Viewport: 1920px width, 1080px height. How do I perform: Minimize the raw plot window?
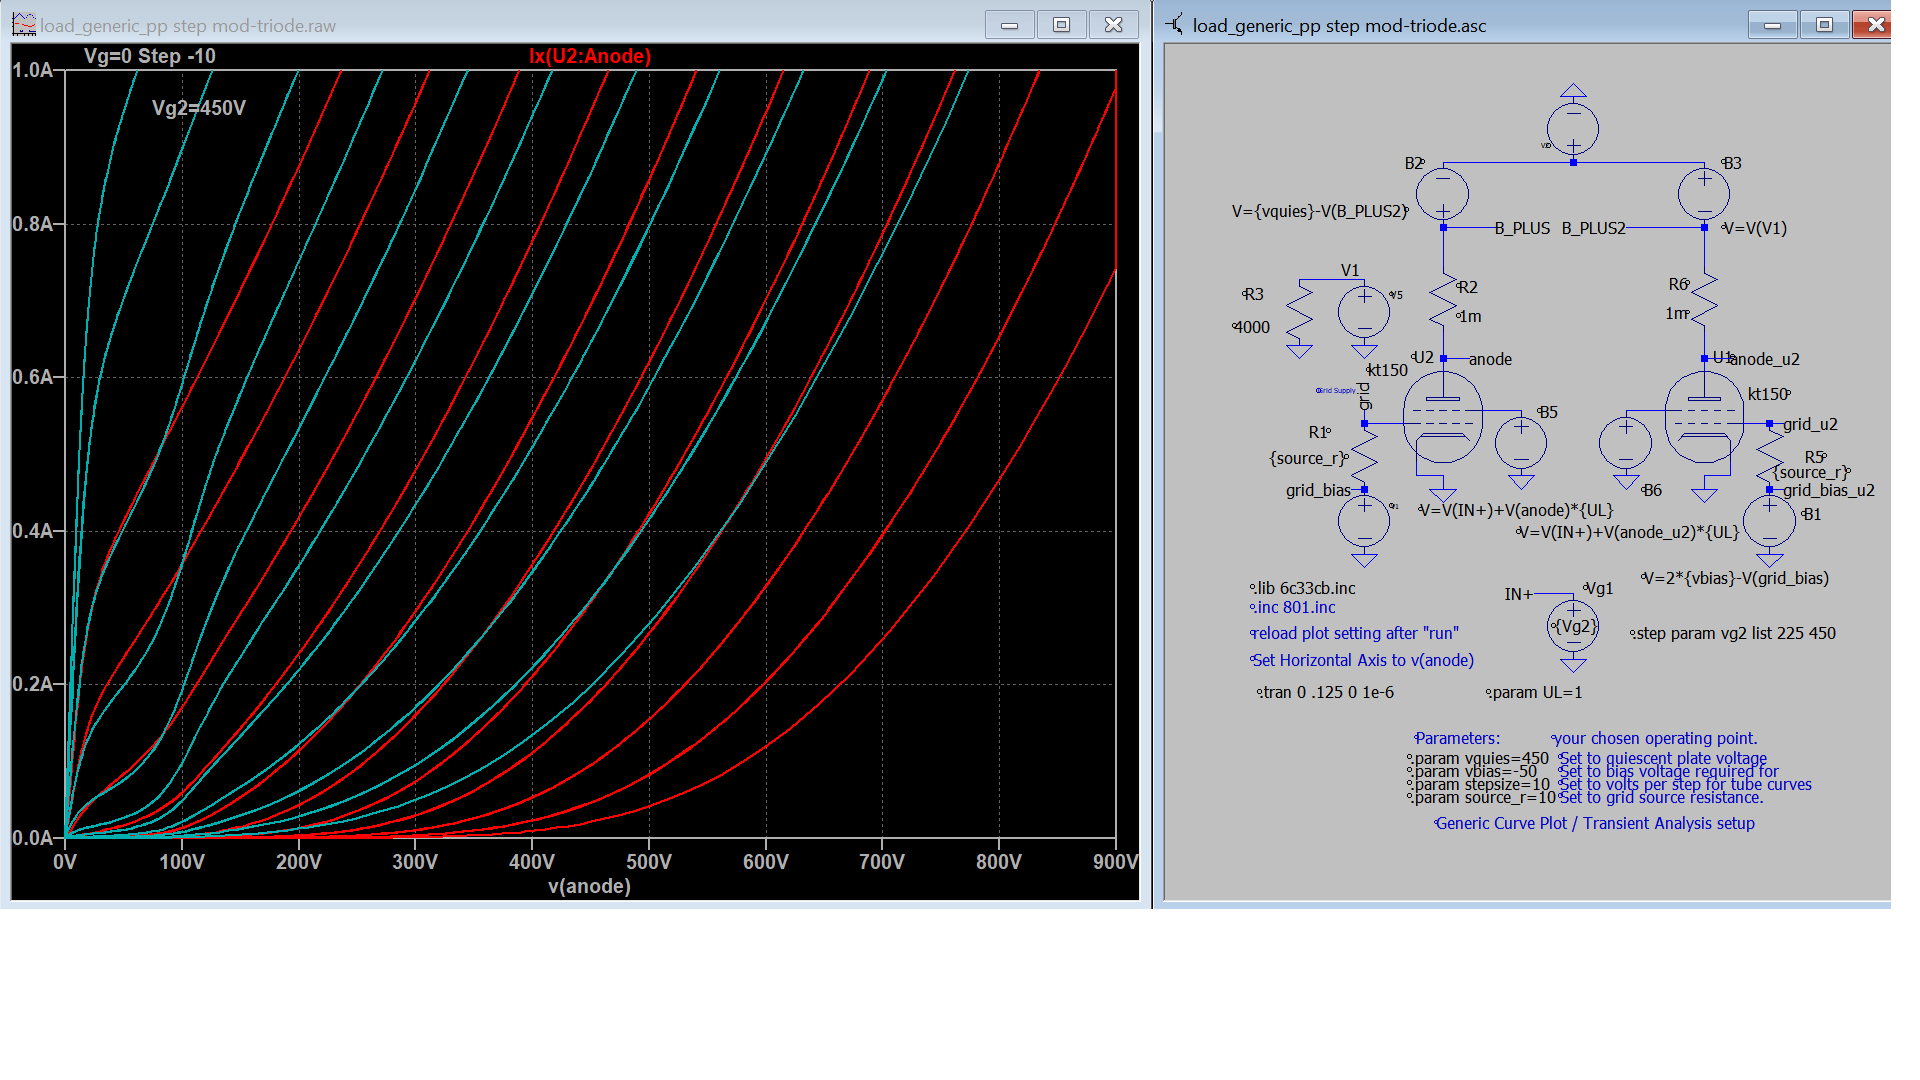click(1010, 25)
